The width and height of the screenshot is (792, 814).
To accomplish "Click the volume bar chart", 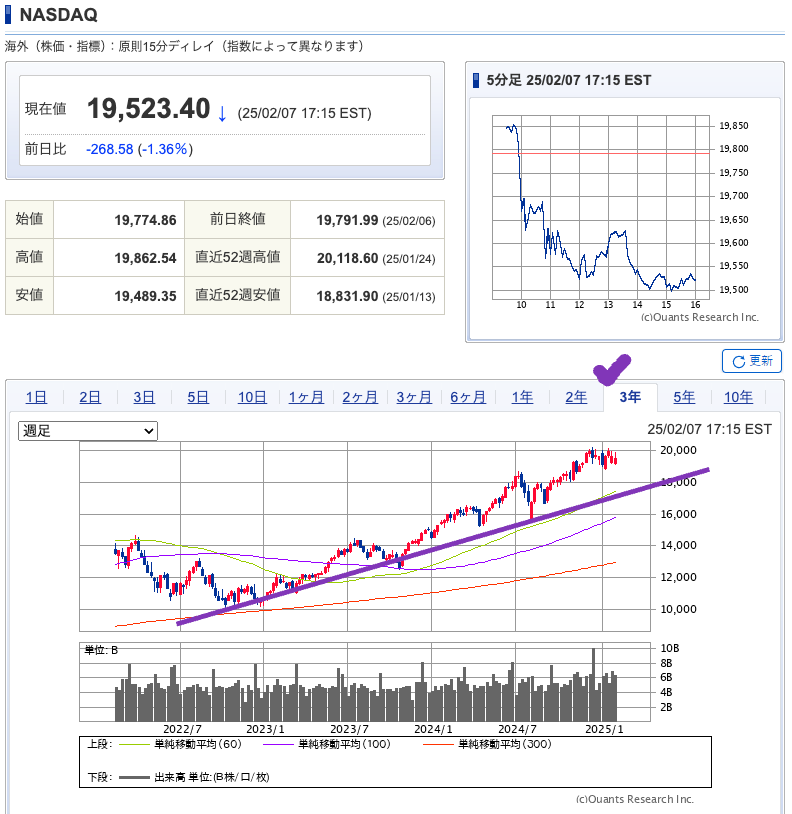I will [x=365, y=682].
